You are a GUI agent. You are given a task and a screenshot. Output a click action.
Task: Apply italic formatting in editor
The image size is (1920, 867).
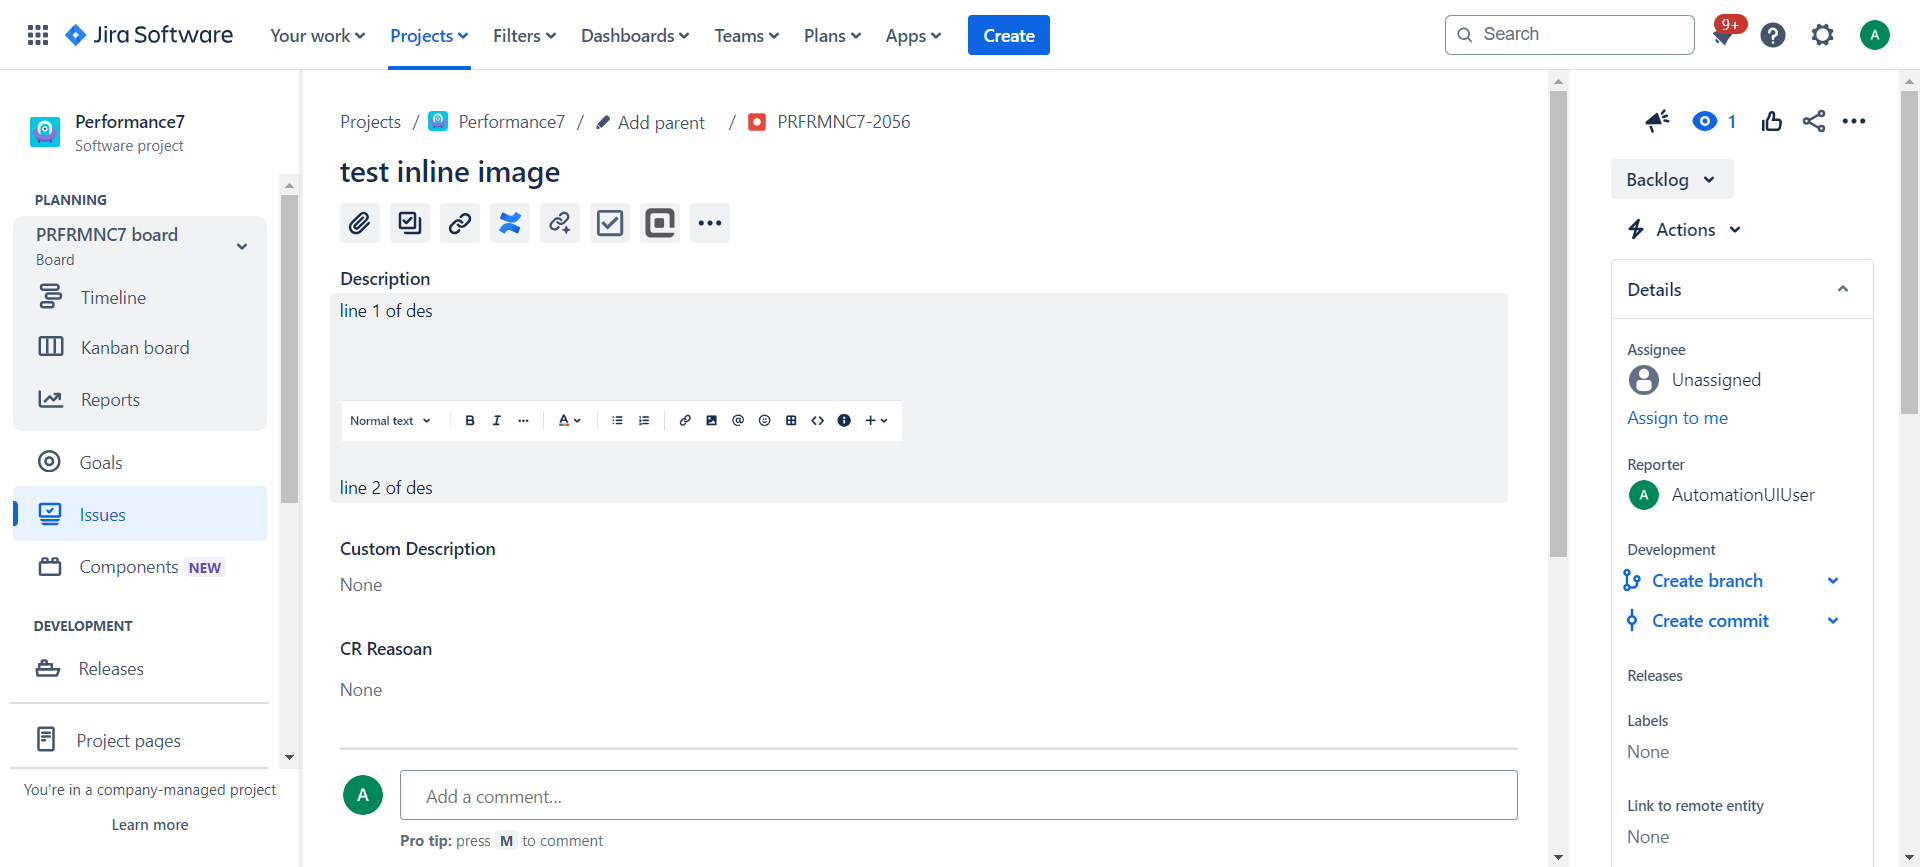coord(497,421)
